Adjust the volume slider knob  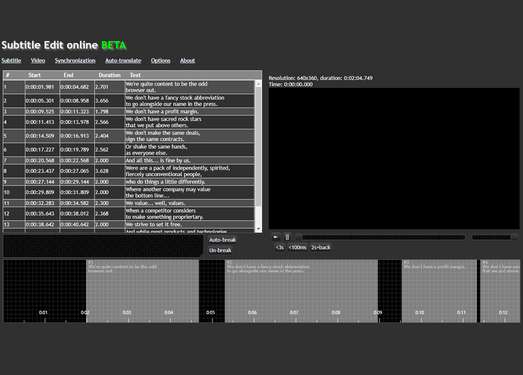514,237
